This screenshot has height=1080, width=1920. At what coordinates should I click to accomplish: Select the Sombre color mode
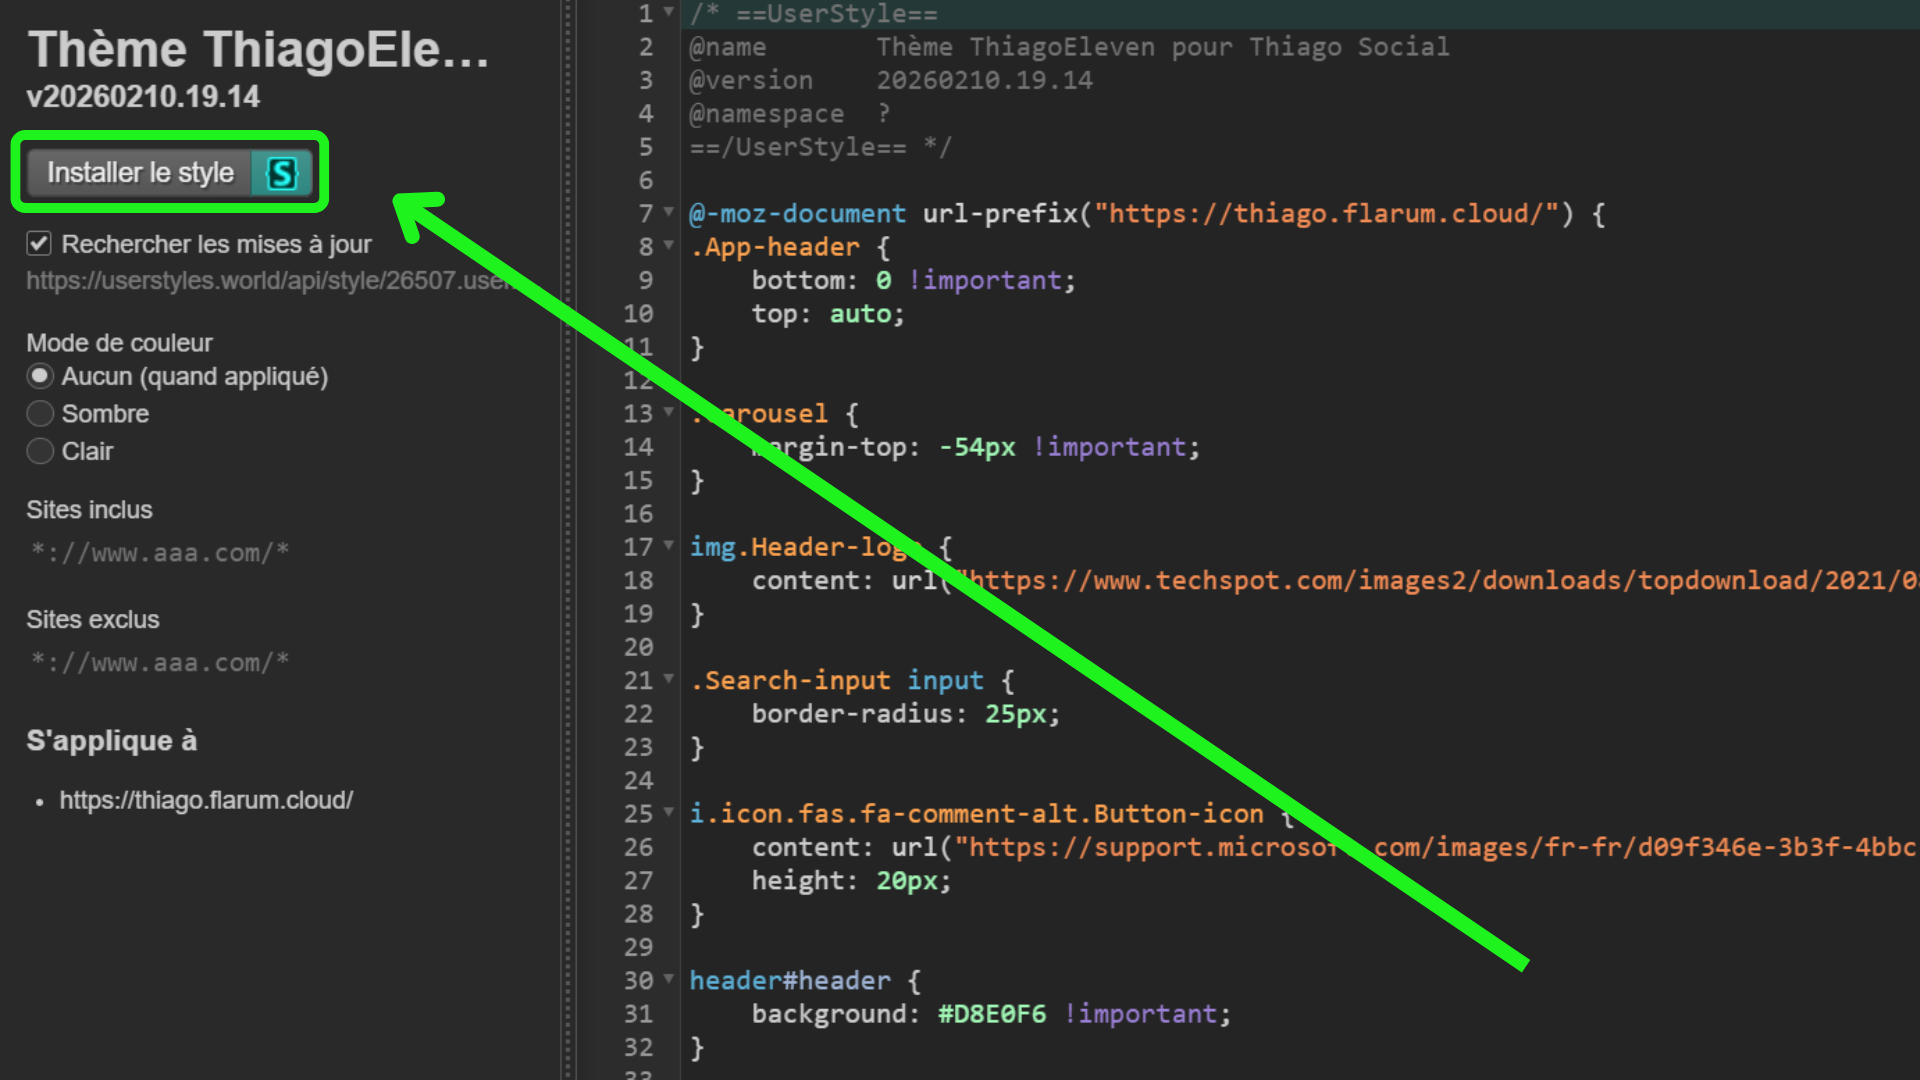40,413
